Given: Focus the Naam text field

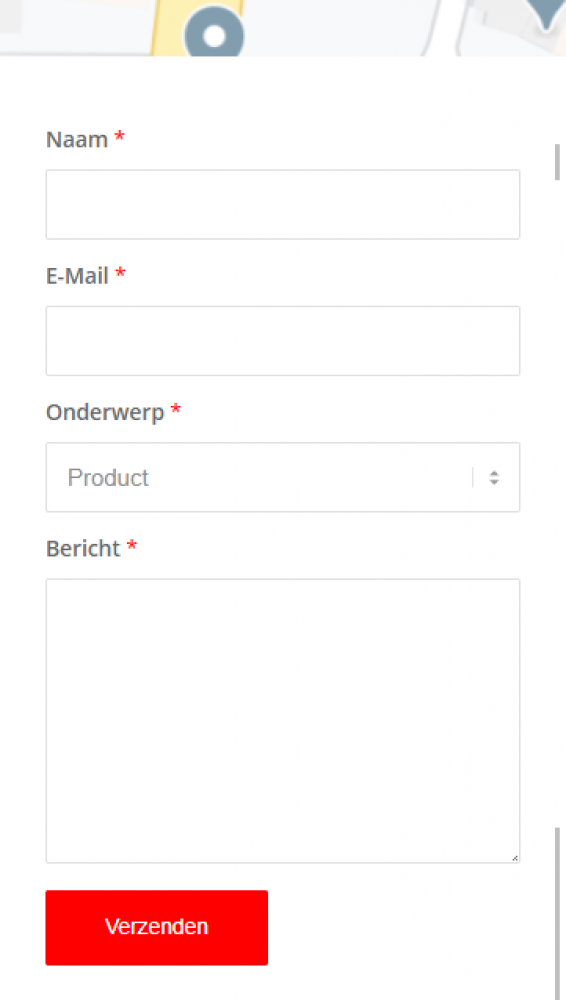Looking at the screenshot, I should tap(283, 205).
